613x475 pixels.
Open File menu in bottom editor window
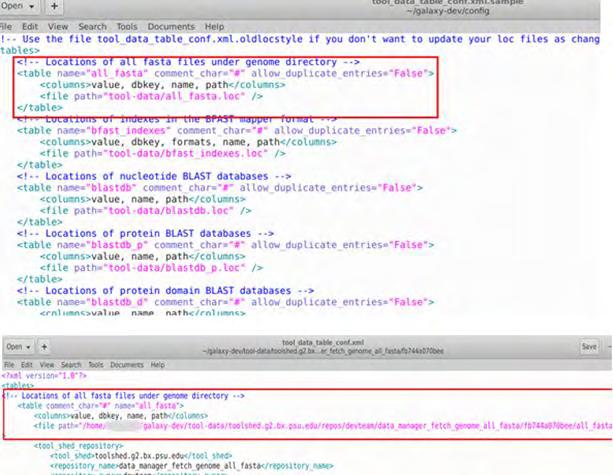click(9, 365)
